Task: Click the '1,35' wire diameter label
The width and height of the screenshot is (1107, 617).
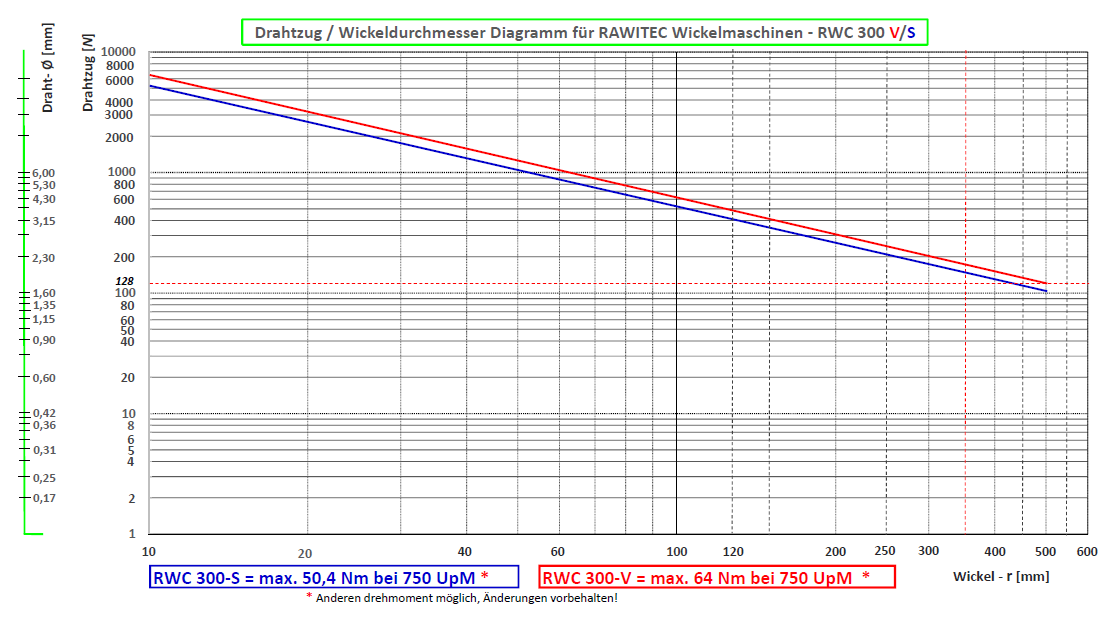Action: [44, 305]
